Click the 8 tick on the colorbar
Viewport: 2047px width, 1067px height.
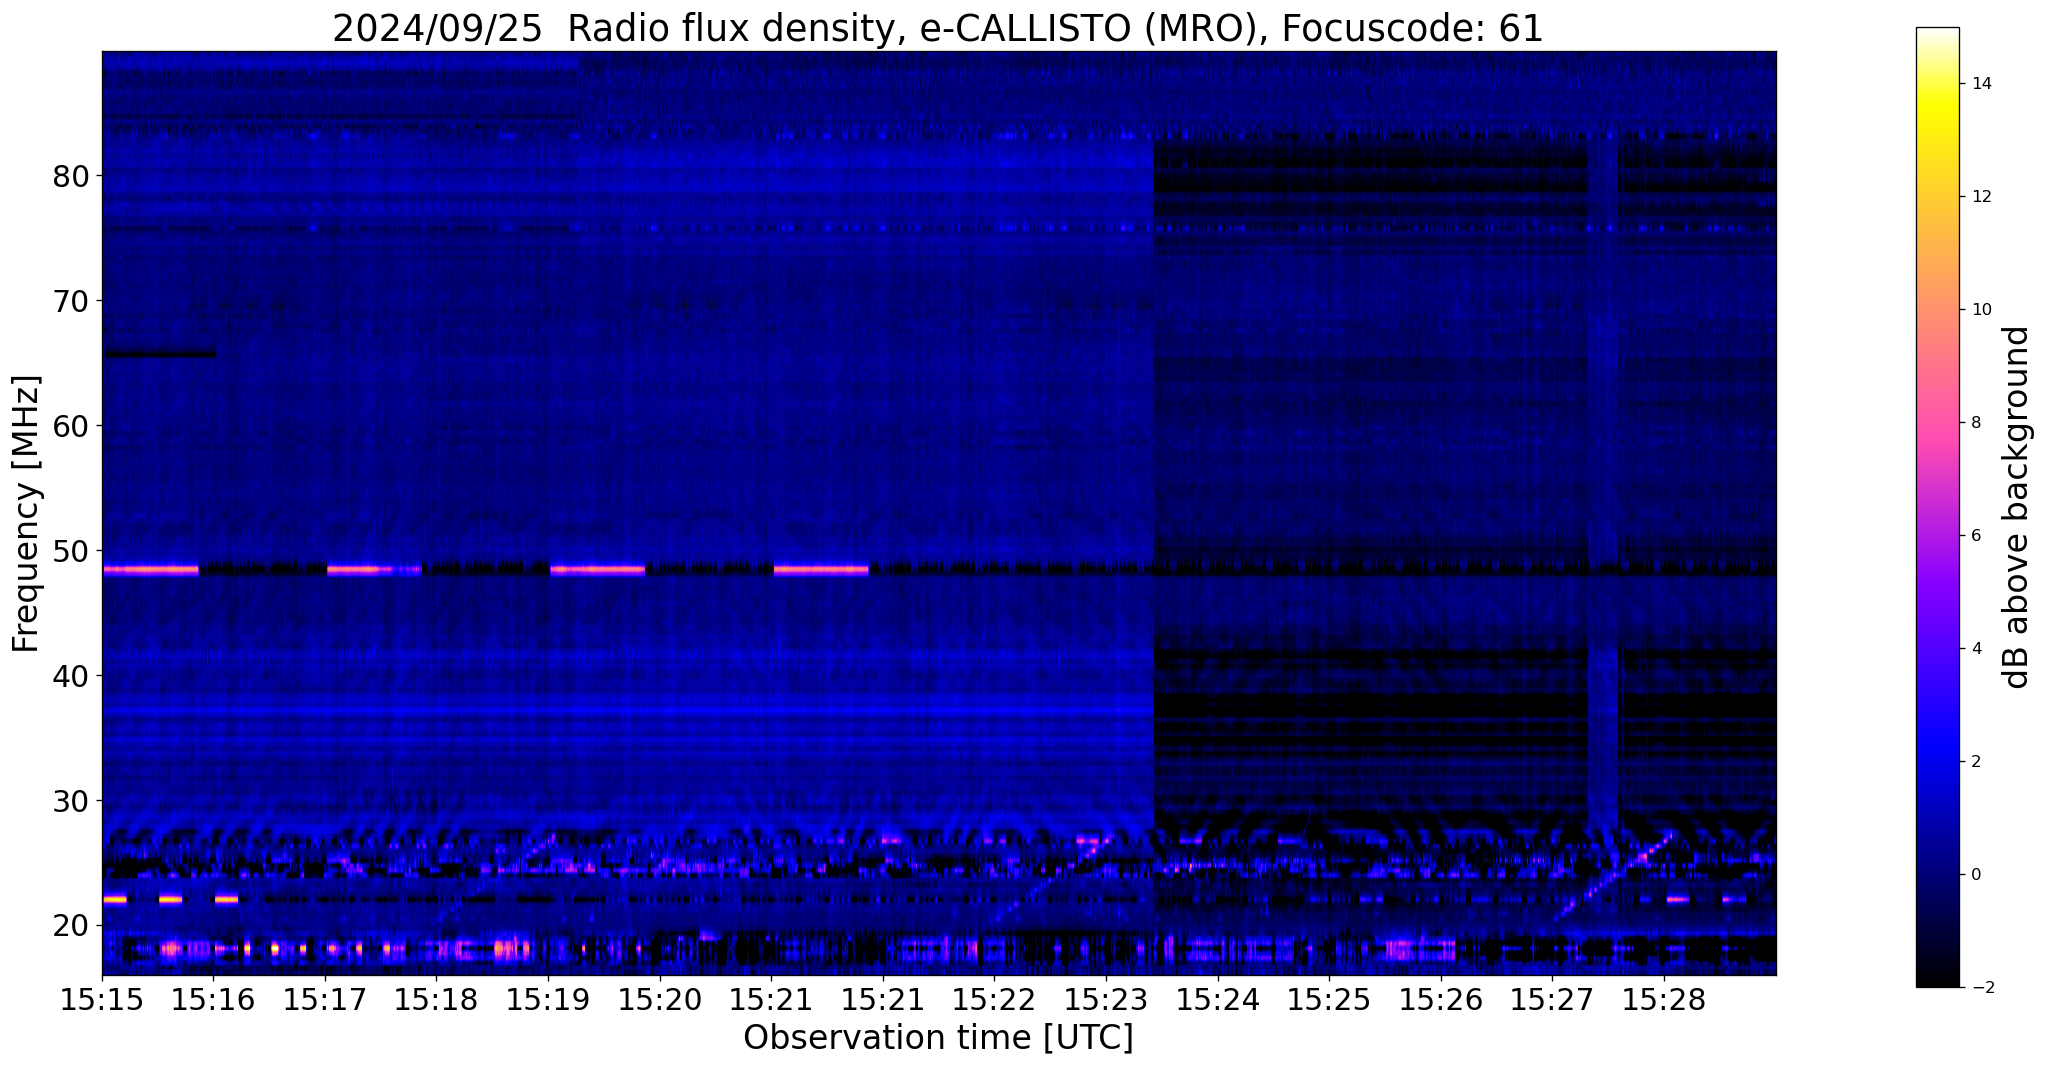pos(1975,423)
